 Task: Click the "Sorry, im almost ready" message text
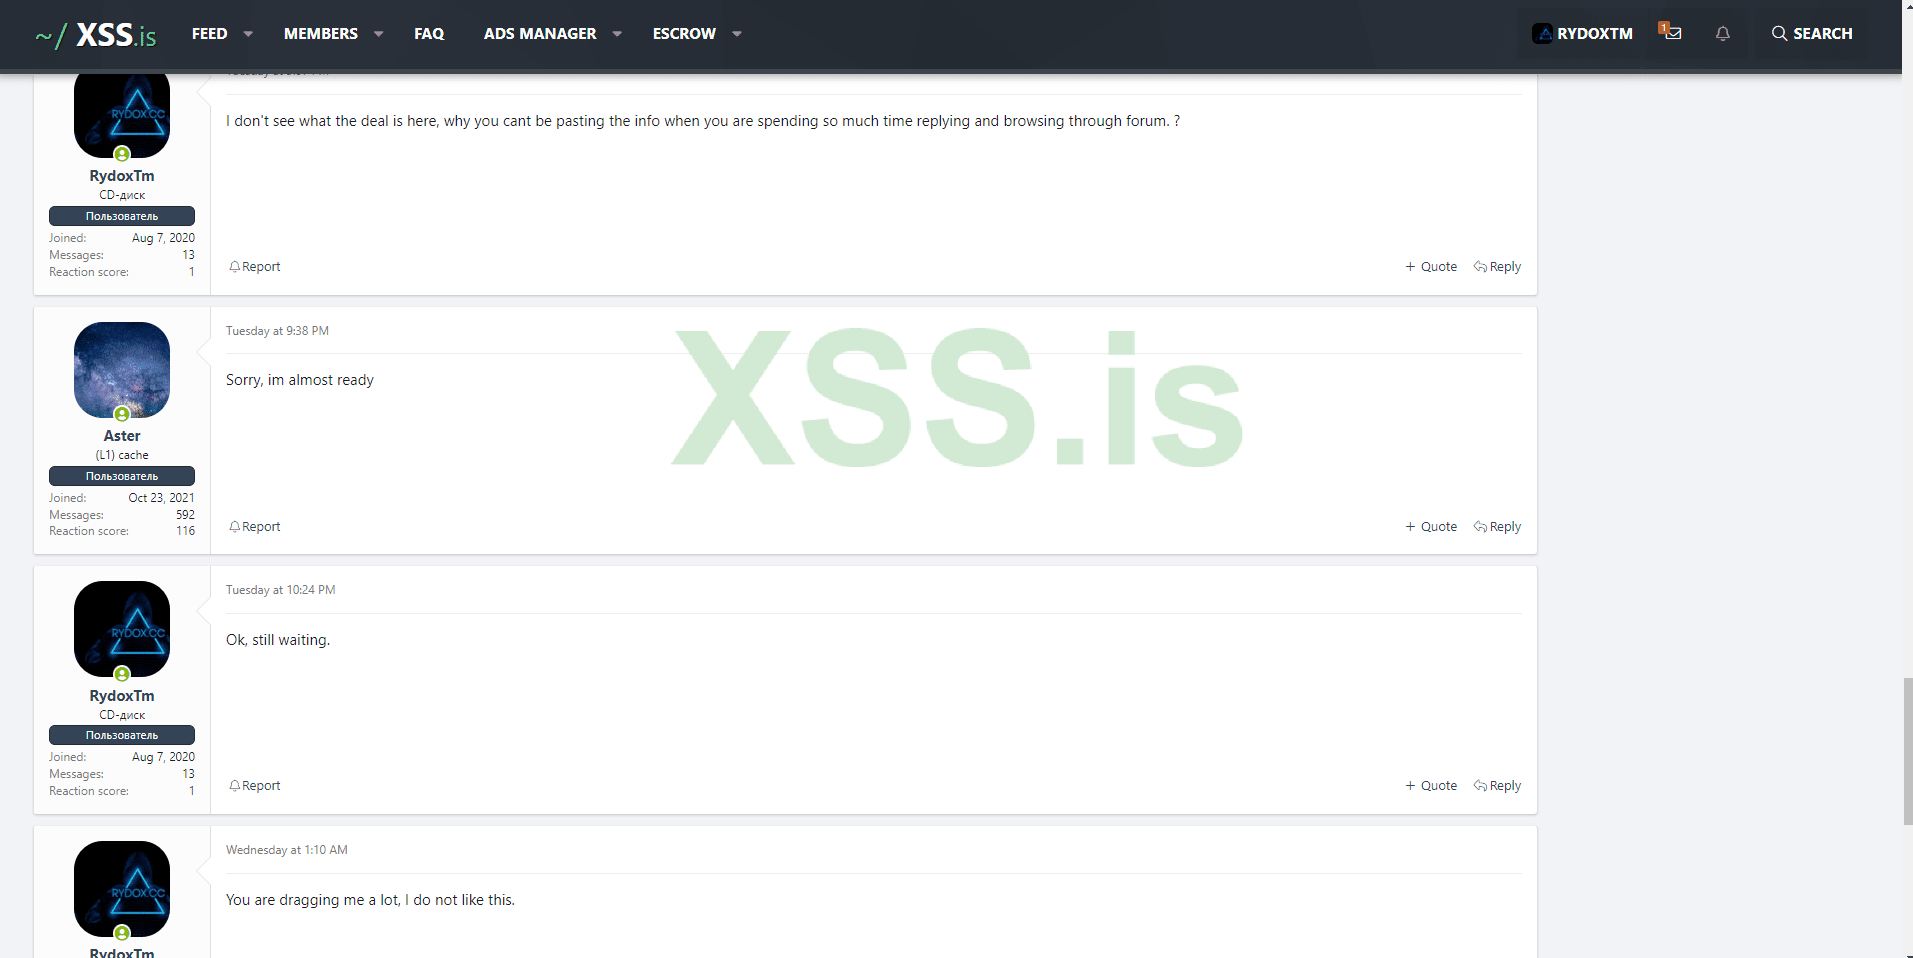(x=300, y=380)
